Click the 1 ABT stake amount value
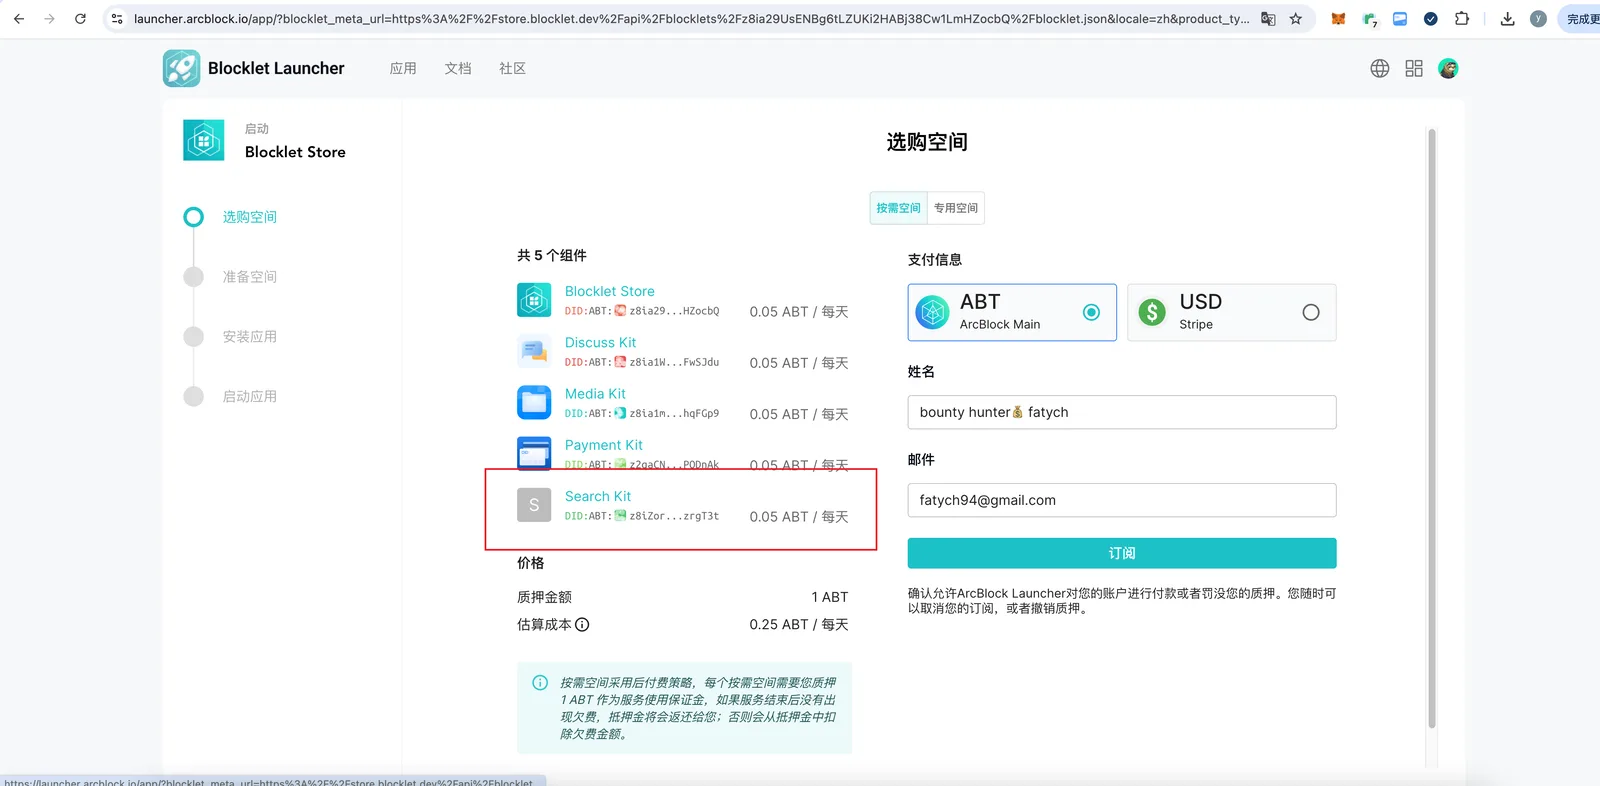This screenshot has height=786, width=1600. [829, 597]
